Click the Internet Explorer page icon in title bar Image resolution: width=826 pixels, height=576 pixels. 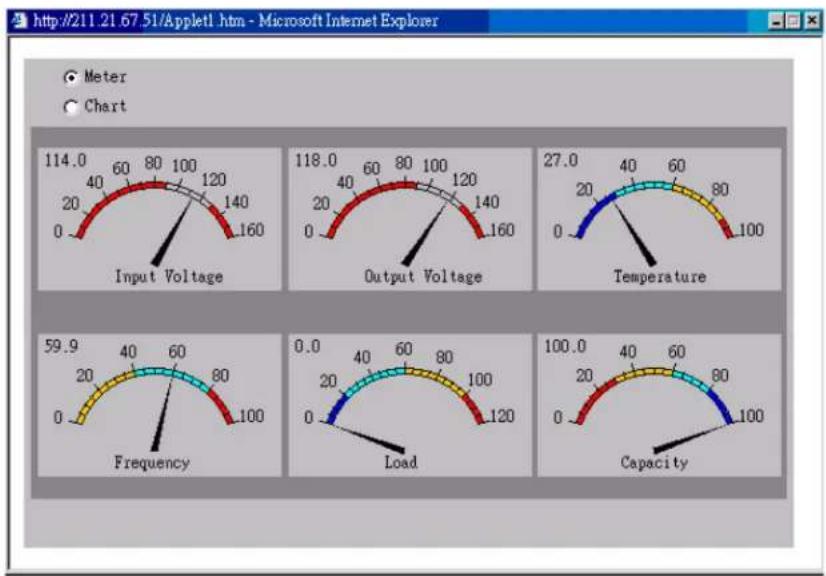tap(19, 21)
